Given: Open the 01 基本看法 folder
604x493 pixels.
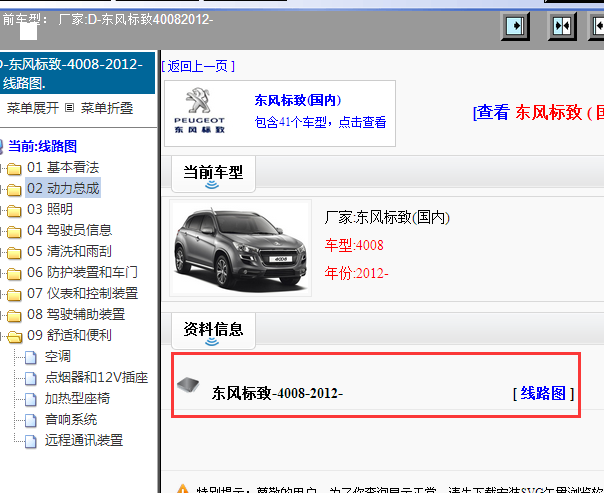Looking at the screenshot, I should tap(63, 167).
